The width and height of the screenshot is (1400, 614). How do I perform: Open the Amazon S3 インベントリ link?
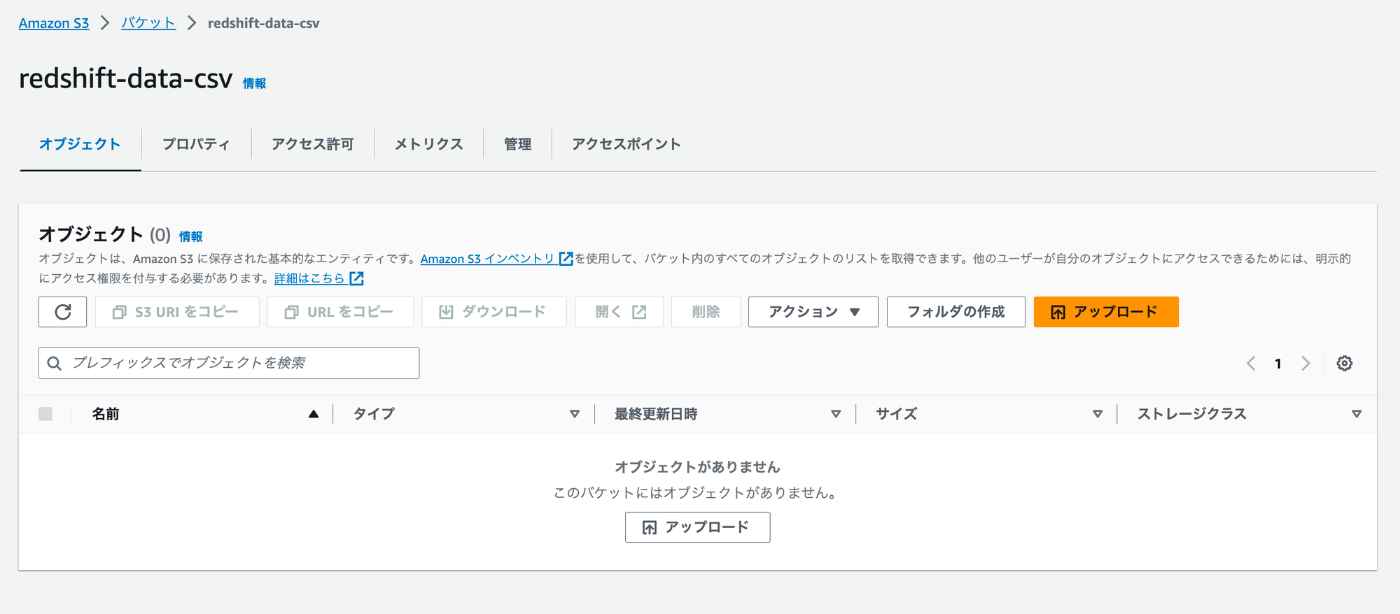pos(487,258)
